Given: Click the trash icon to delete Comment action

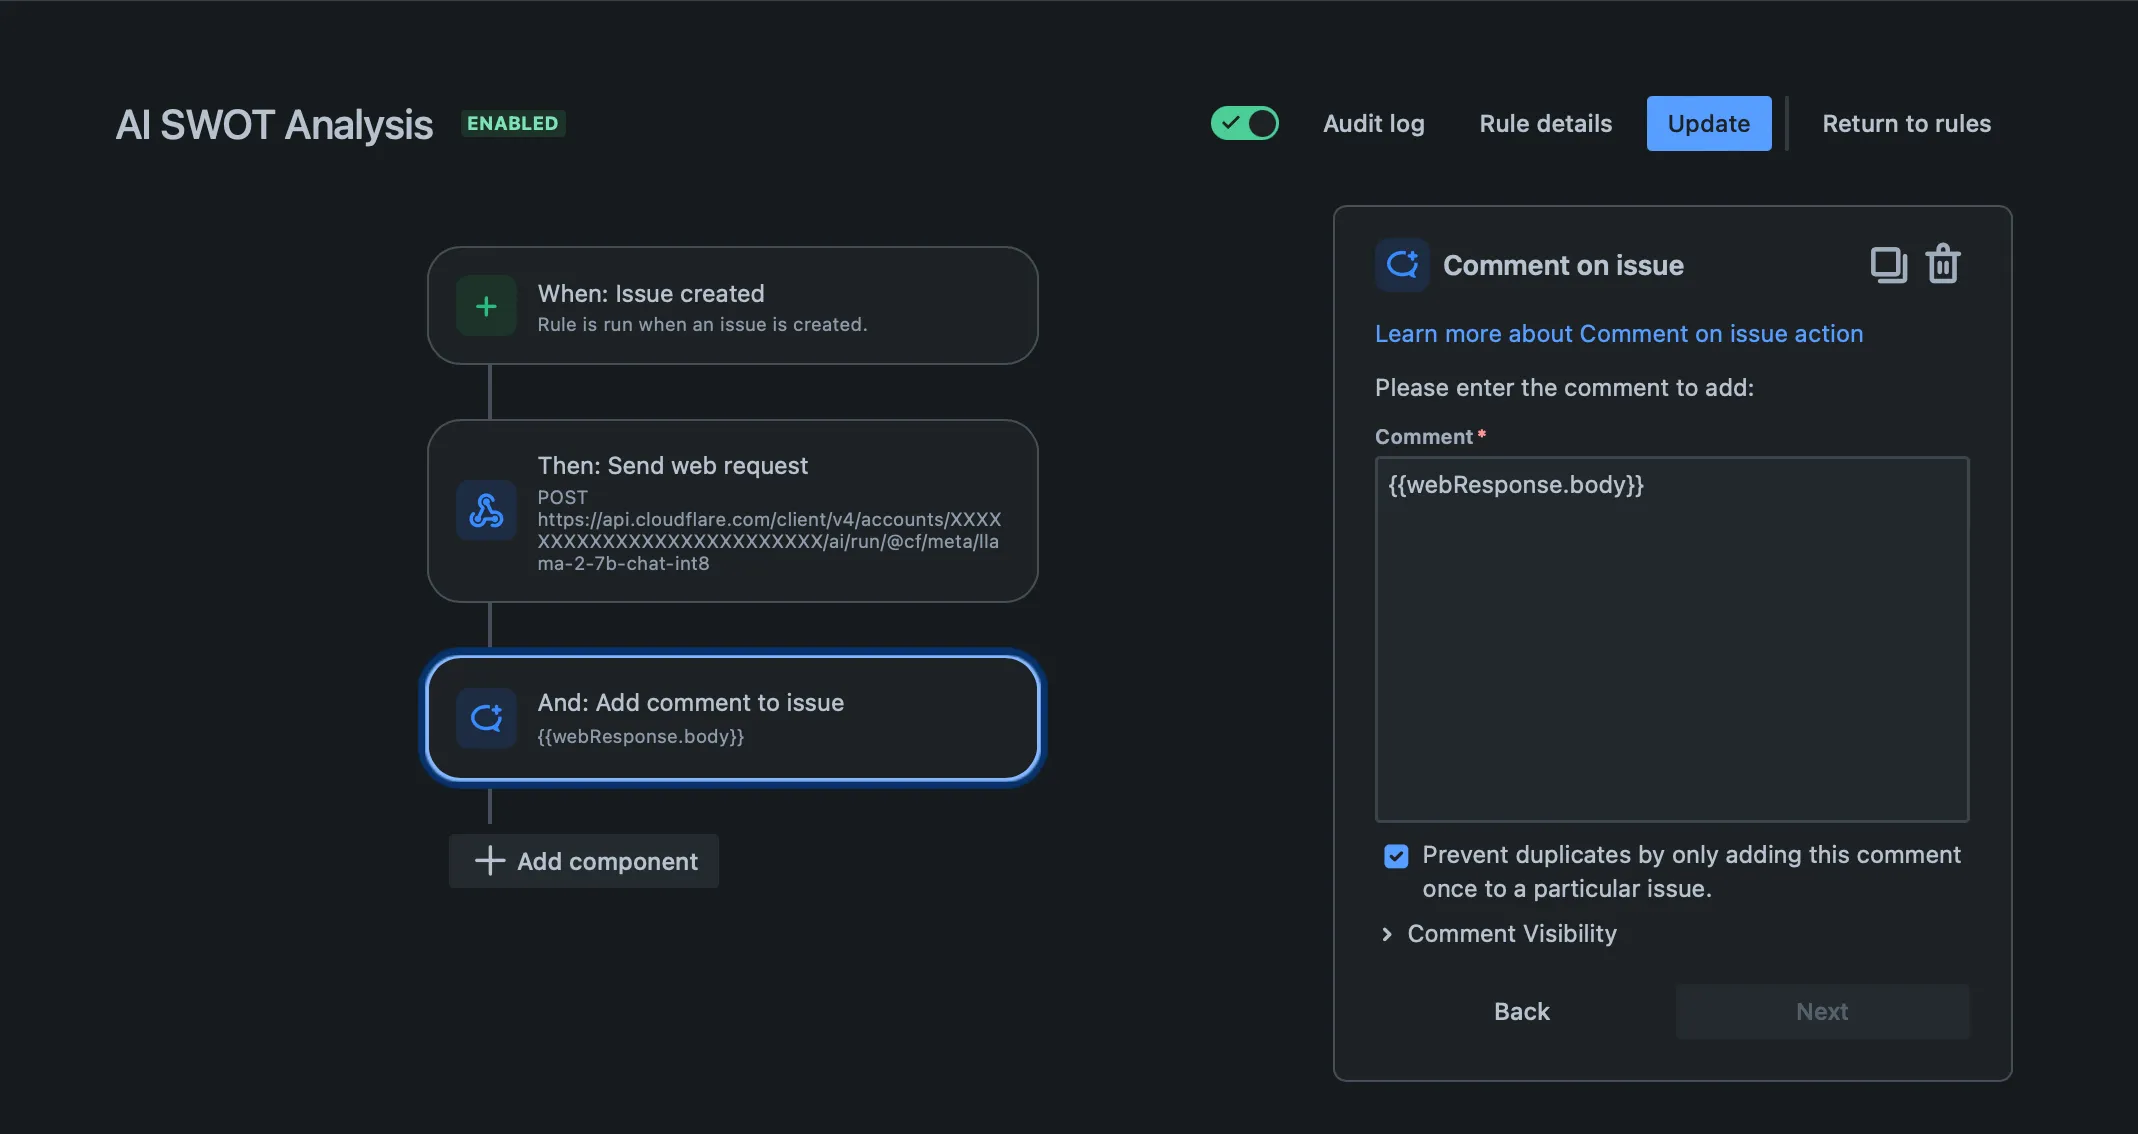Looking at the screenshot, I should (1944, 264).
